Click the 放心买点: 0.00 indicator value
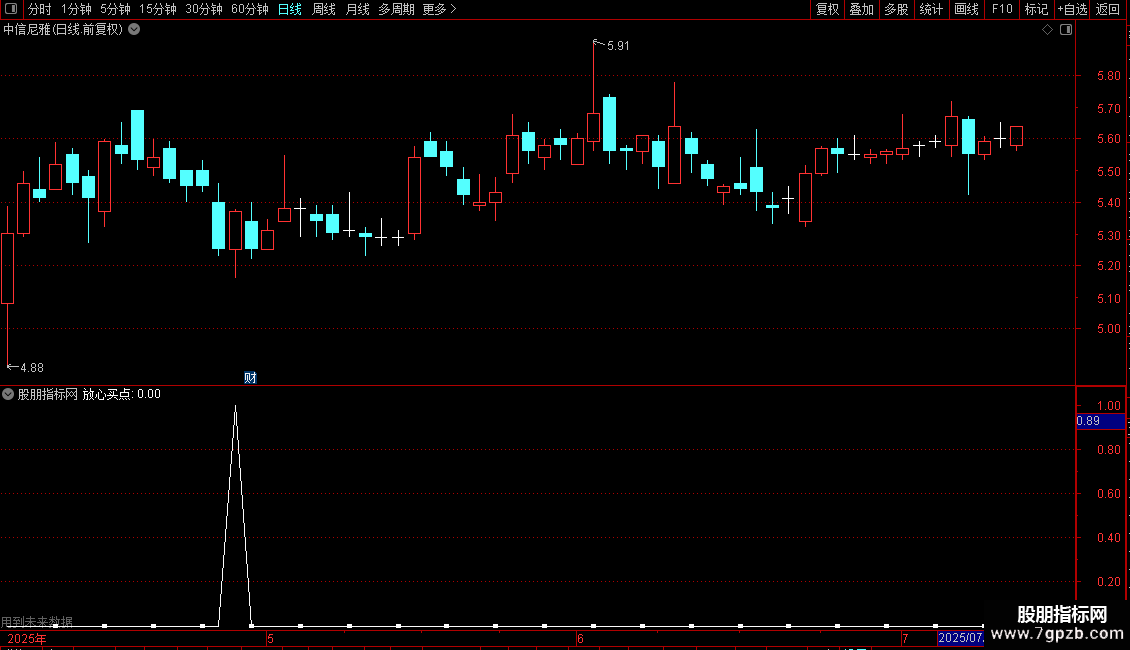Screen dimensions: 1130x650 pos(122,394)
